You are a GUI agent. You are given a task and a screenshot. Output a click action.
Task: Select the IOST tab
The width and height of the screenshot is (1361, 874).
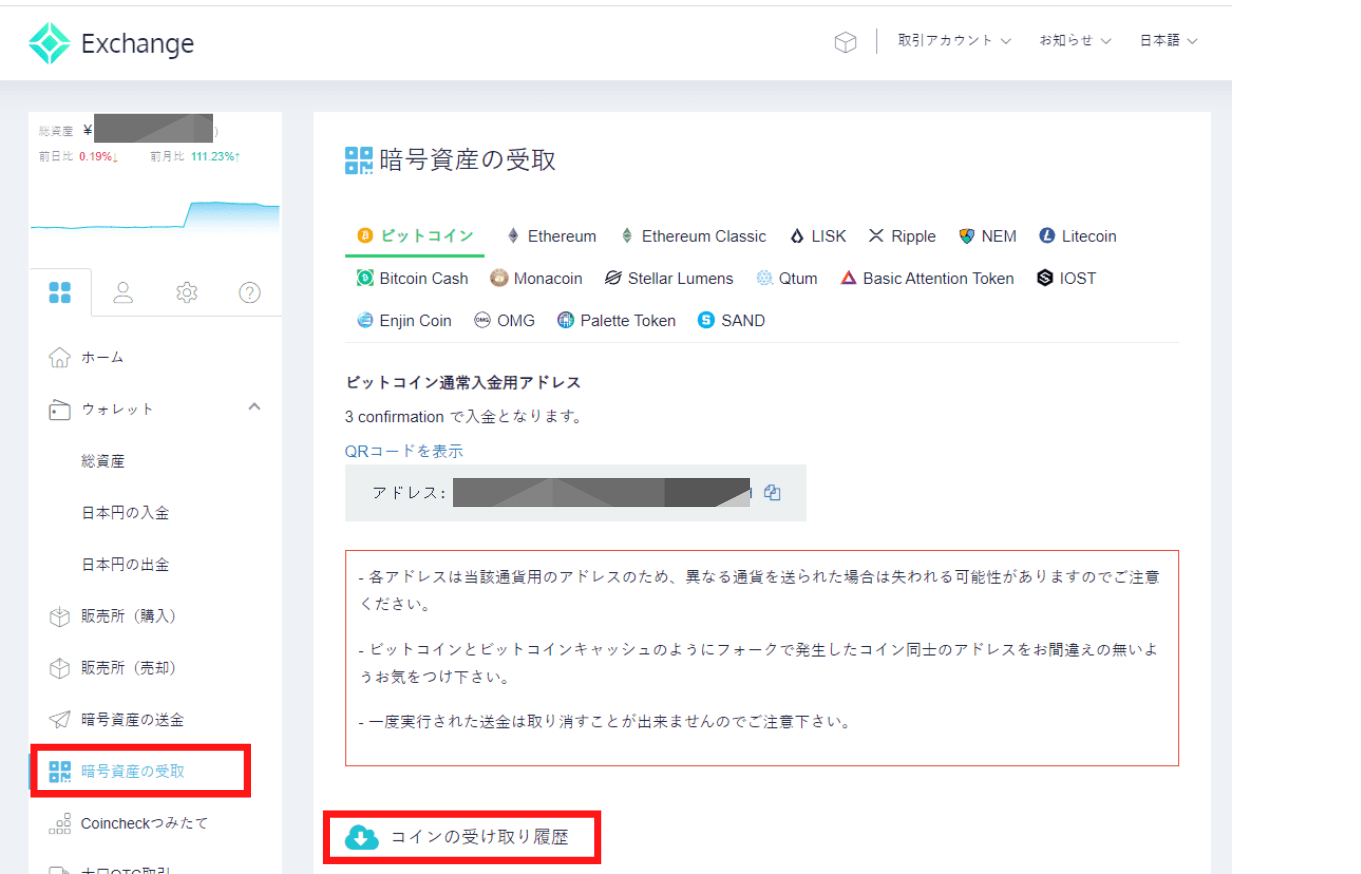[x=1066, y=278]
